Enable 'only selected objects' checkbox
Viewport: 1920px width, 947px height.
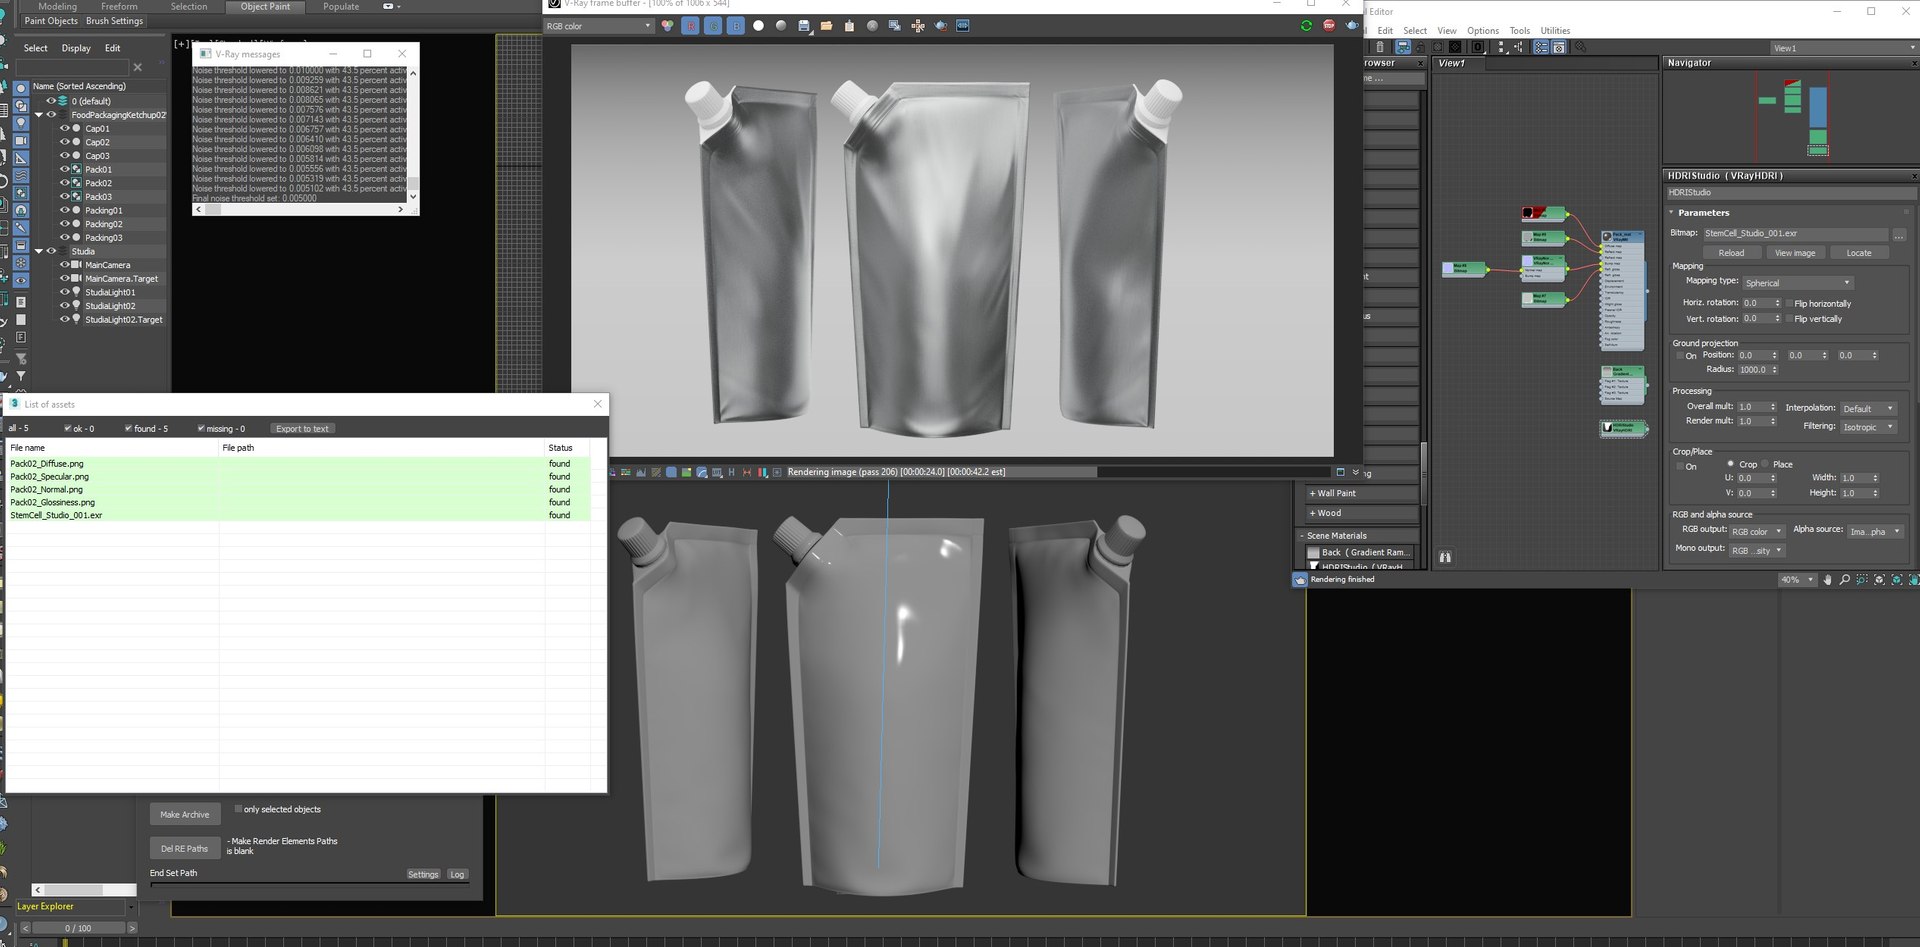pyautogui.click(x=238, y=809)
